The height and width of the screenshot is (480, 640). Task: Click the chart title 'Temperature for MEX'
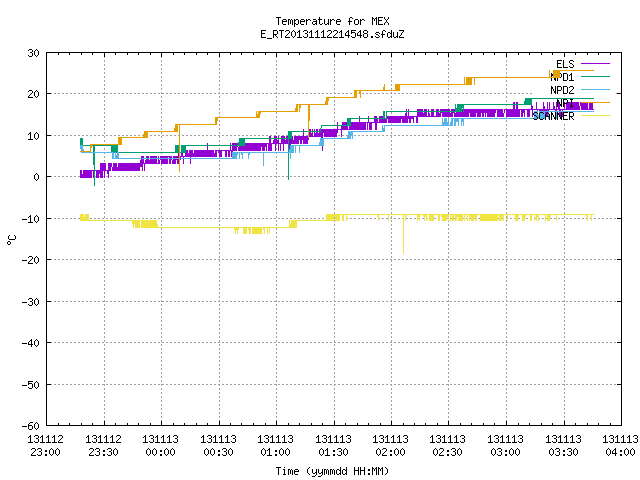332,21
